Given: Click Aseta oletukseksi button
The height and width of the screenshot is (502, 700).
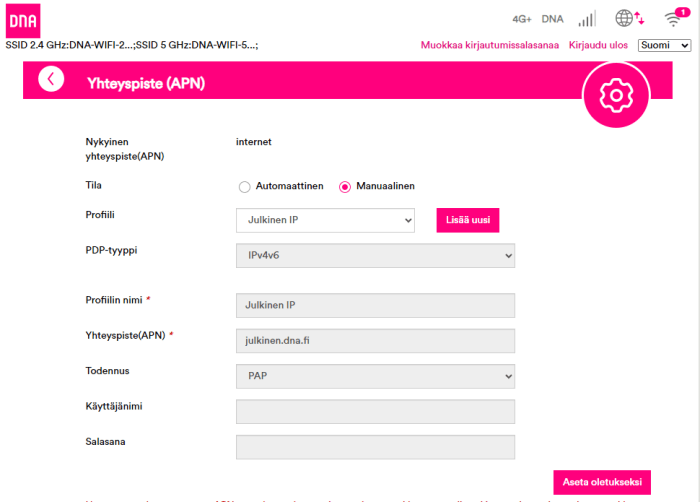Looking at the screenshot, I should [x=602, y=482].
